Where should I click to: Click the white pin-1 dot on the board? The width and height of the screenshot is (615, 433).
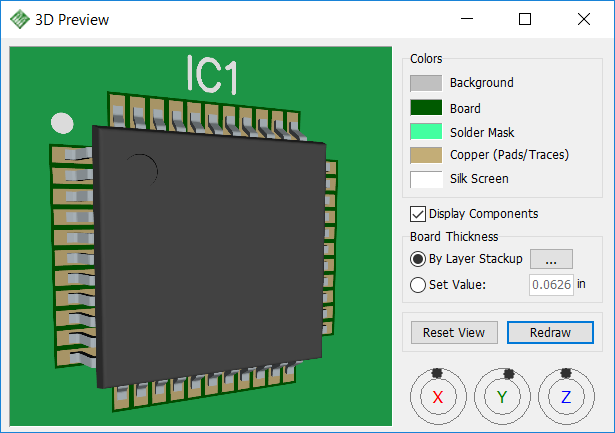(62, 123)
